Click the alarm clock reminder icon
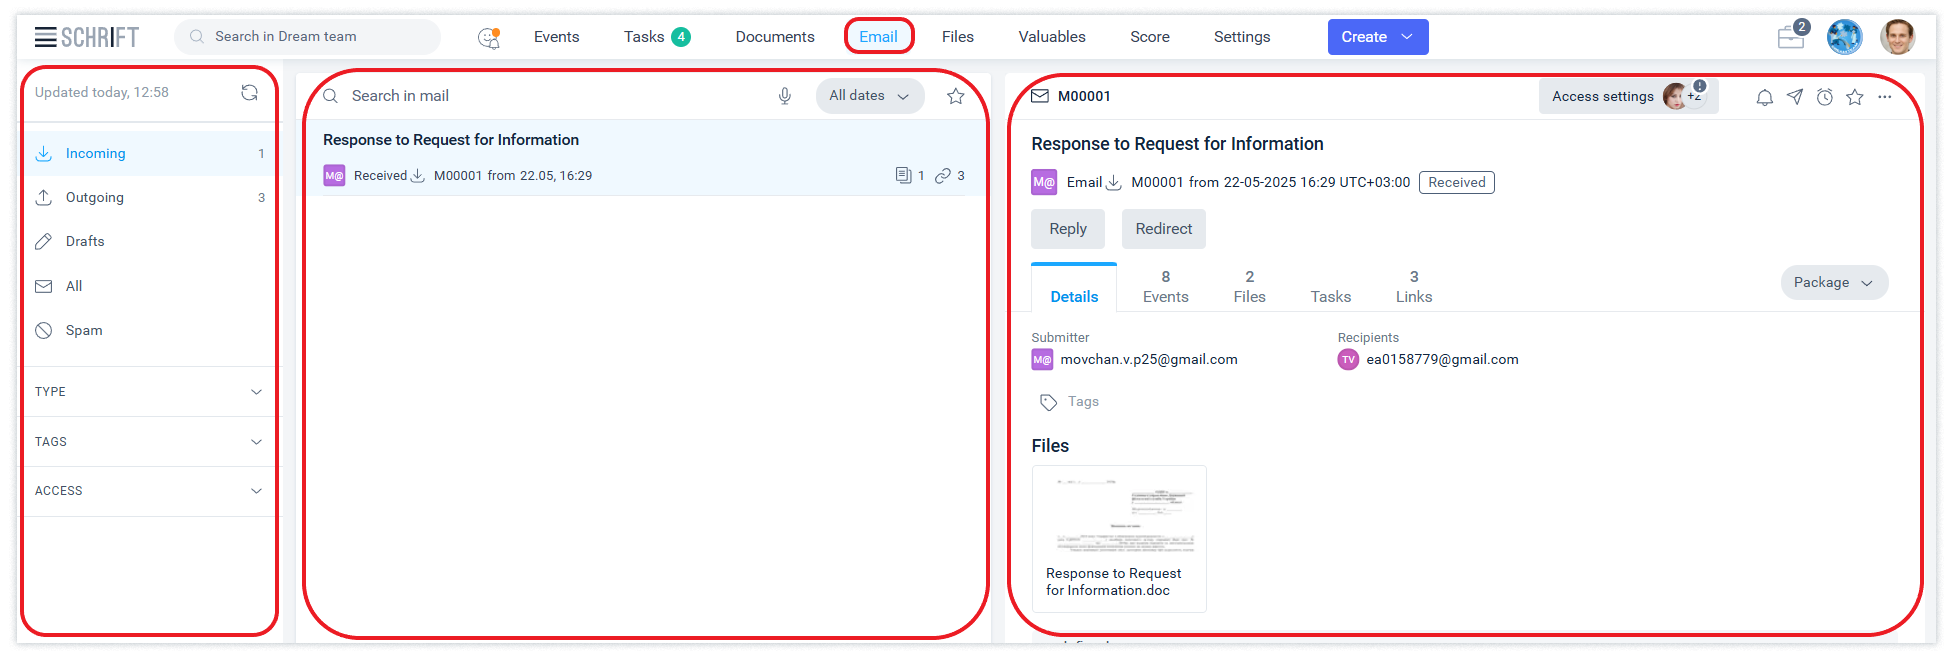1952x658 pixels. (x=1825, y=97)
